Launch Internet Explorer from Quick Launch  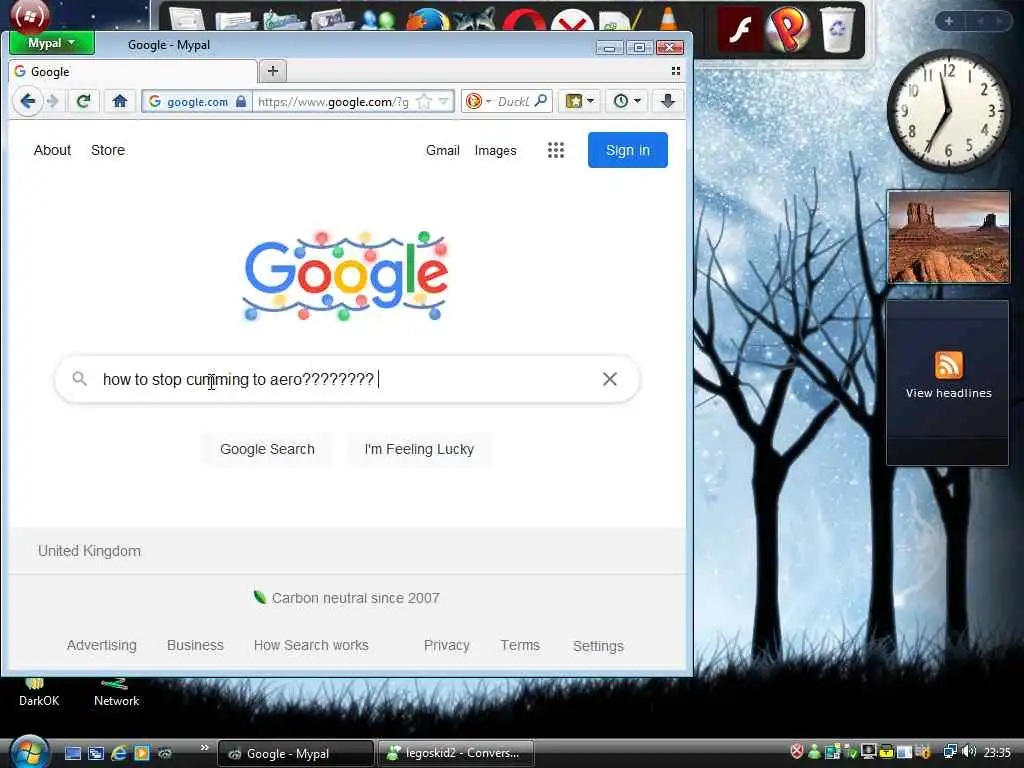tap(119, 753)
